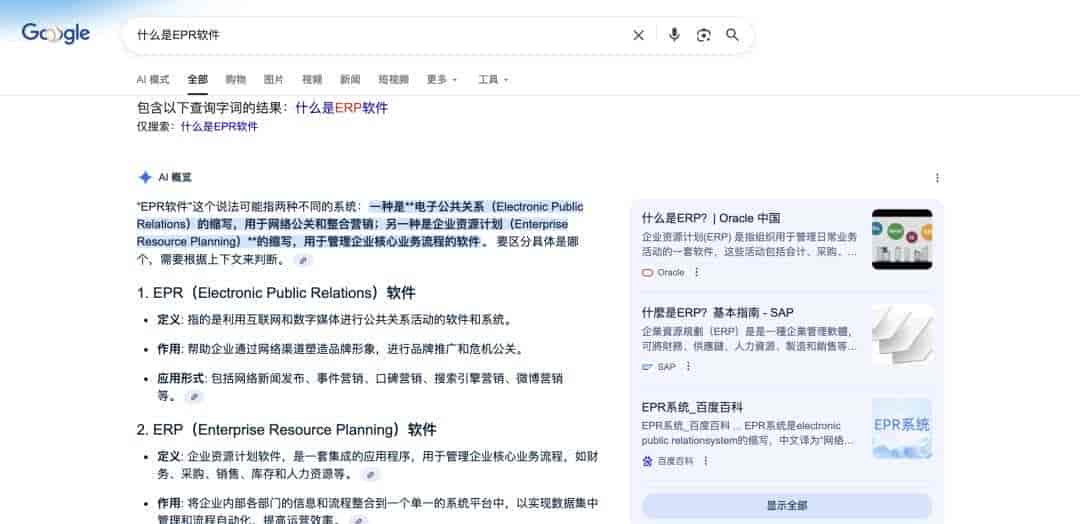Open AI overview three-dot options menu
This screenshot has height=524, width=1080.
click(x=937, y=178)
